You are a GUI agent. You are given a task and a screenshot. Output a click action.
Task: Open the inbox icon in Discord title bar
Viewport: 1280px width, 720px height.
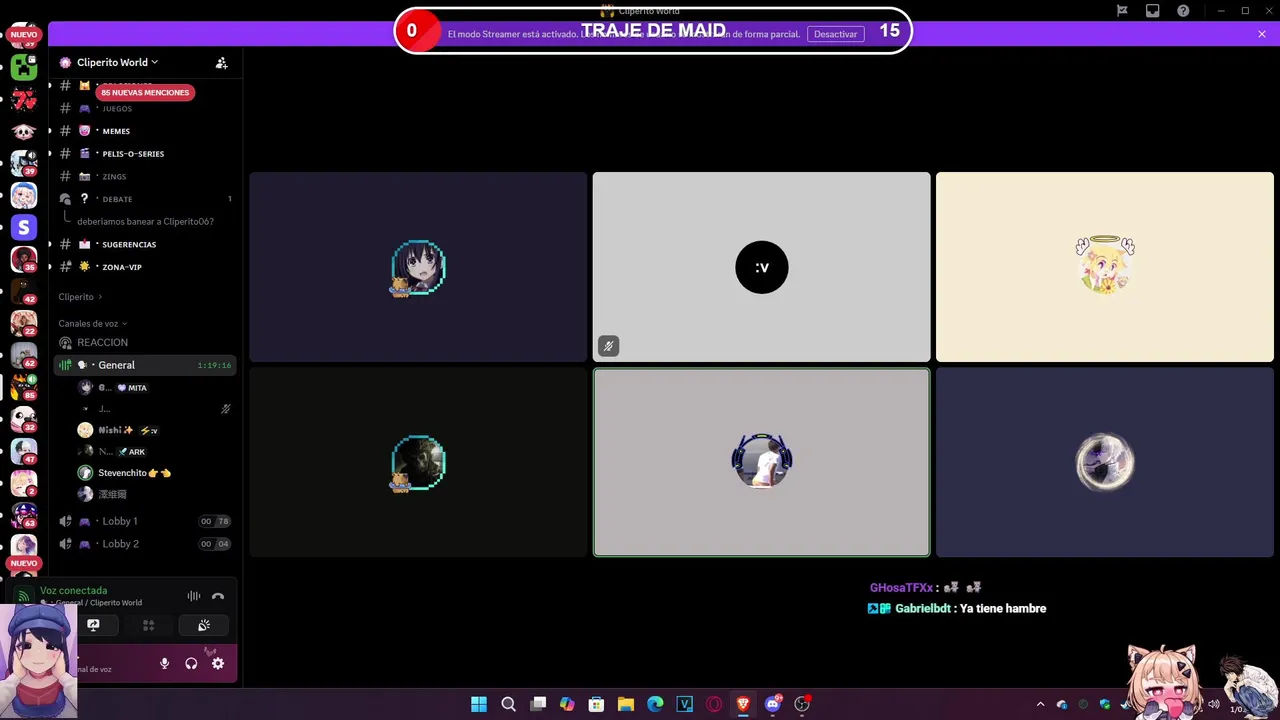[1153, 11]
